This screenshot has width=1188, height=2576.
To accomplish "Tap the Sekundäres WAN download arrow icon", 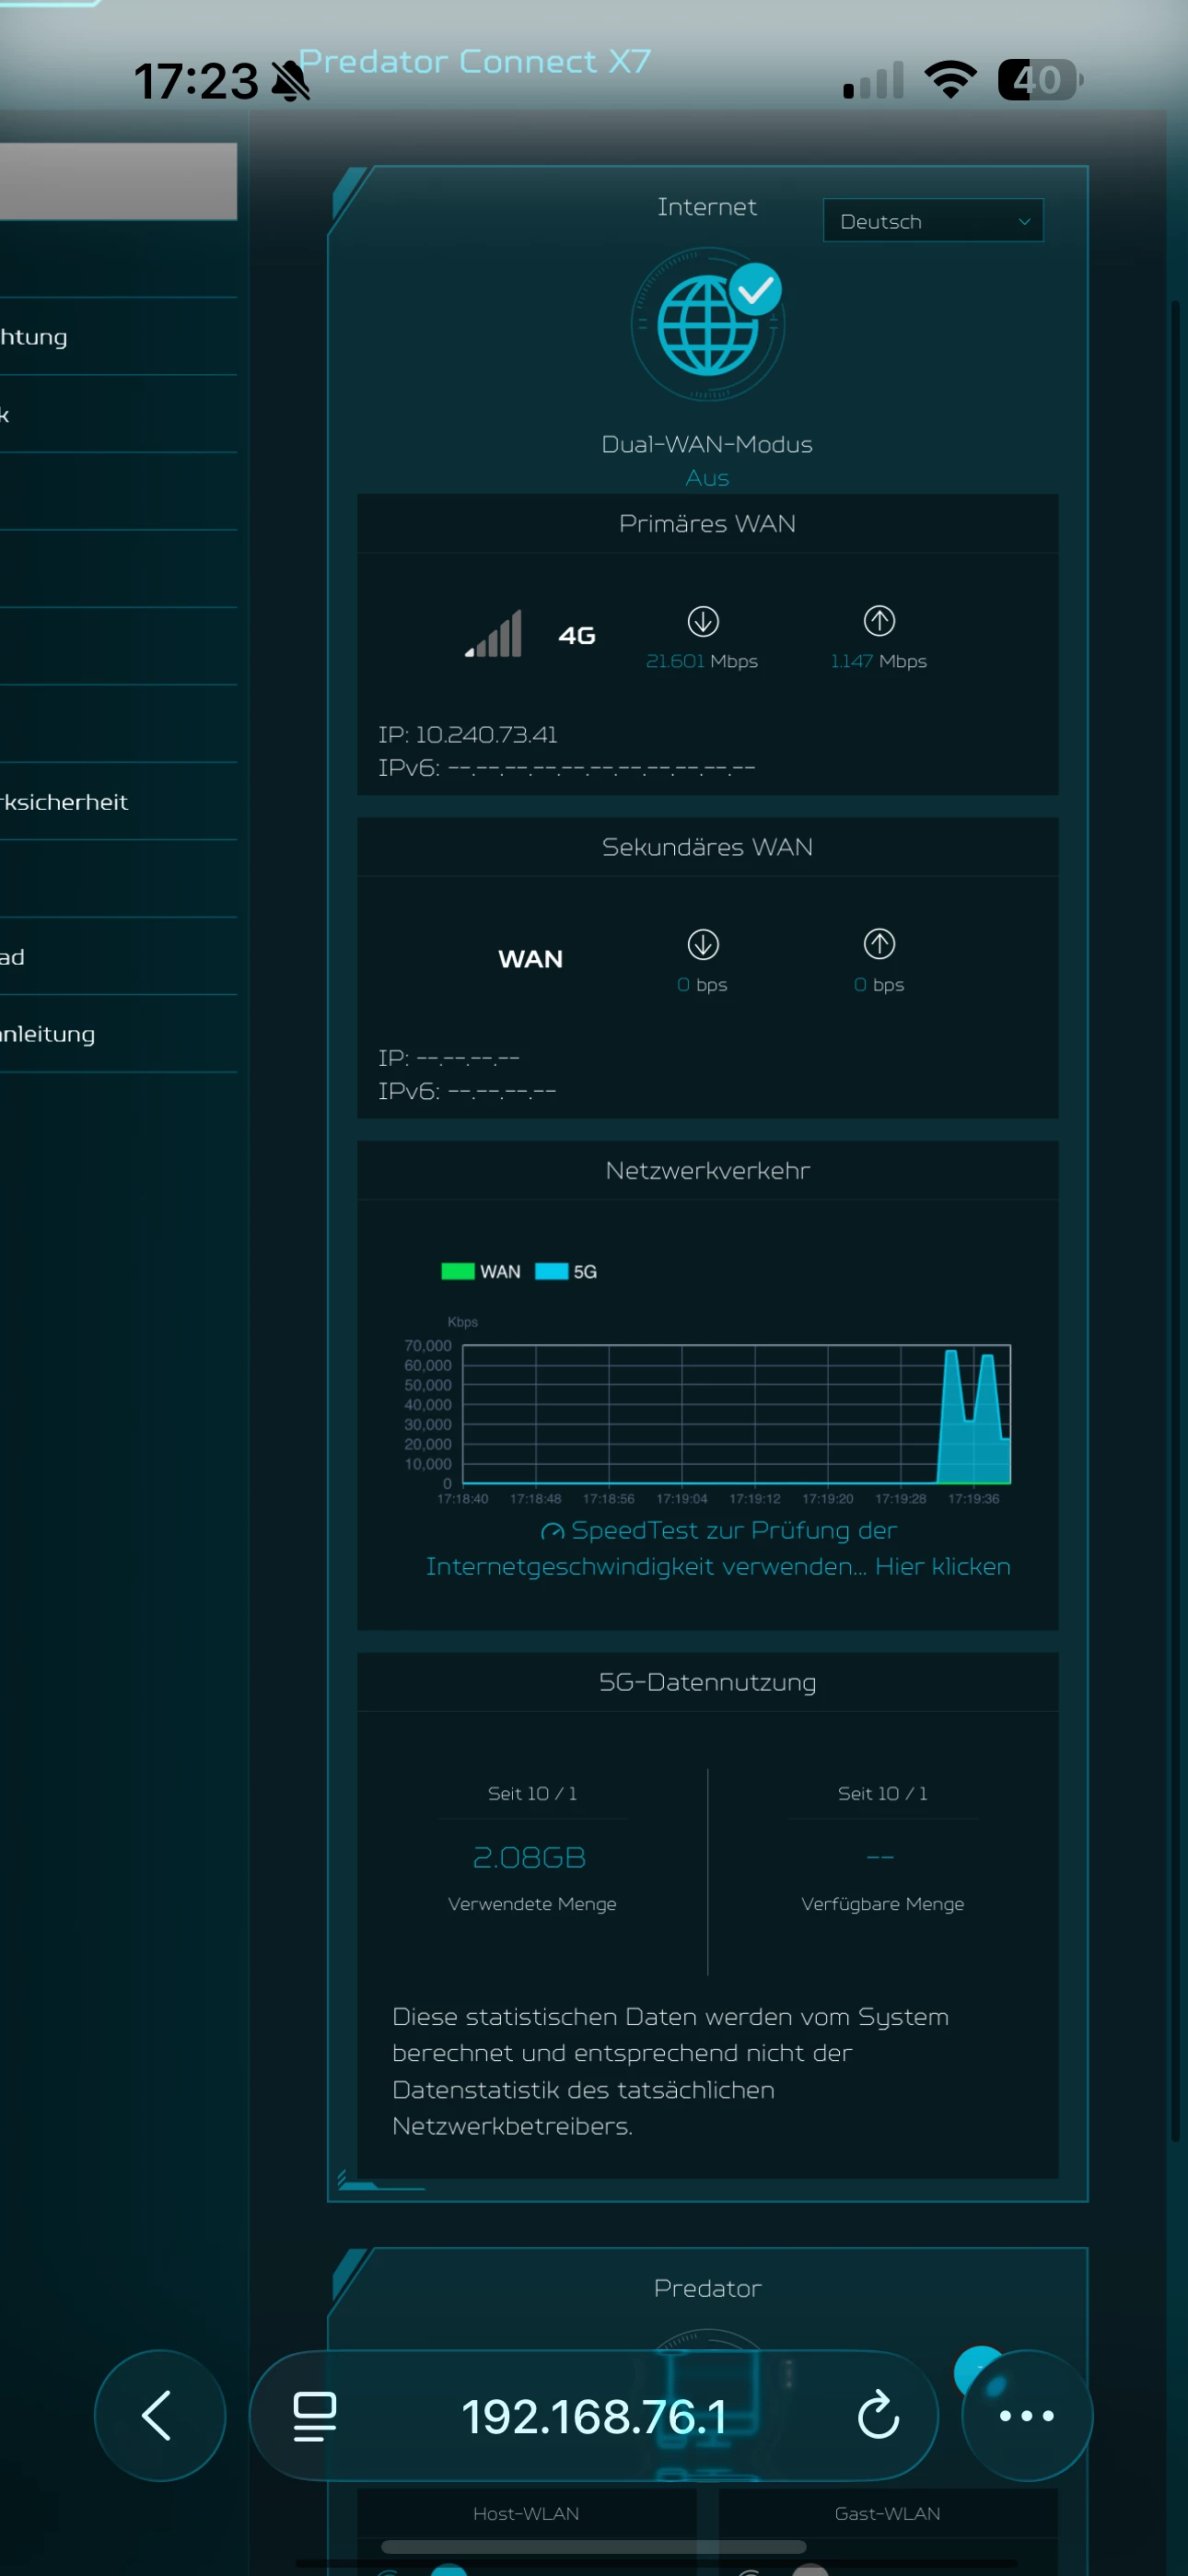I will pyautogui.click(x=703, y=944).
